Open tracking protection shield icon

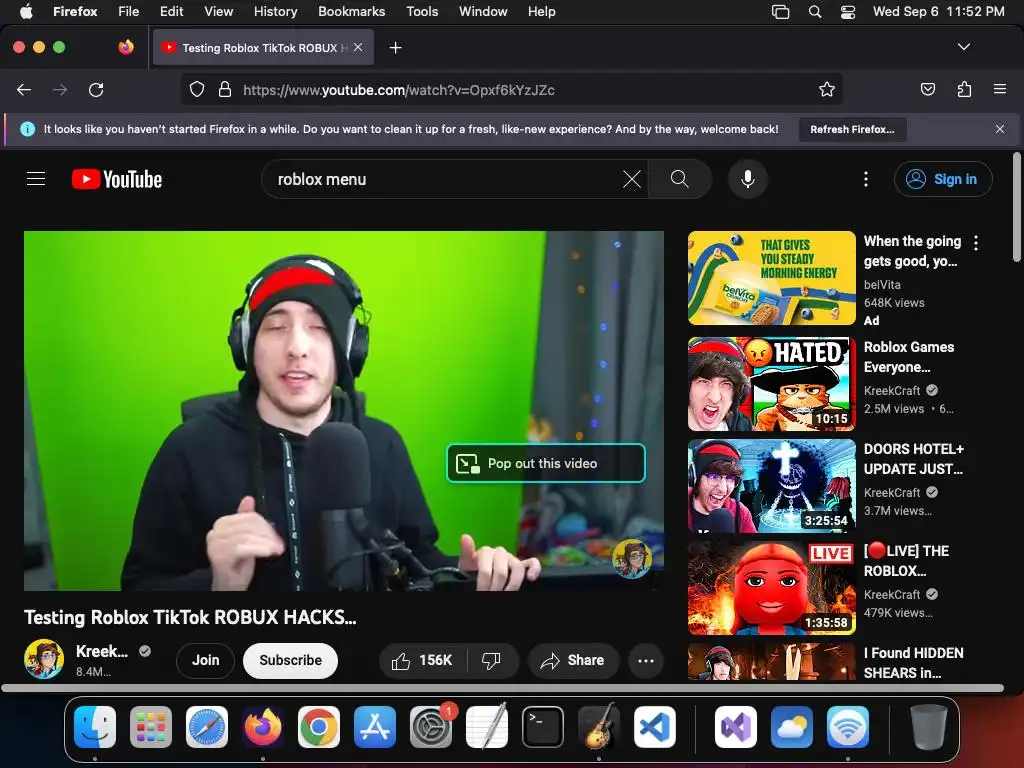tap(197, 89)
